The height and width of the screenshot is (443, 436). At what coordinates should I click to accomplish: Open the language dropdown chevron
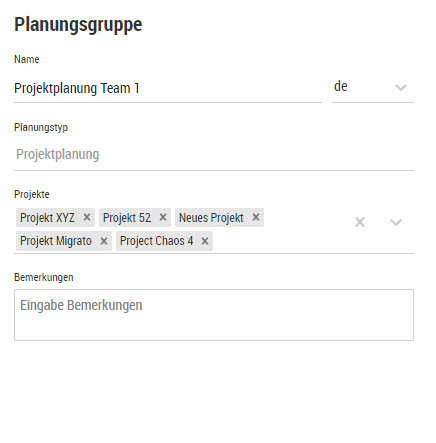click(x=401, y=87)
